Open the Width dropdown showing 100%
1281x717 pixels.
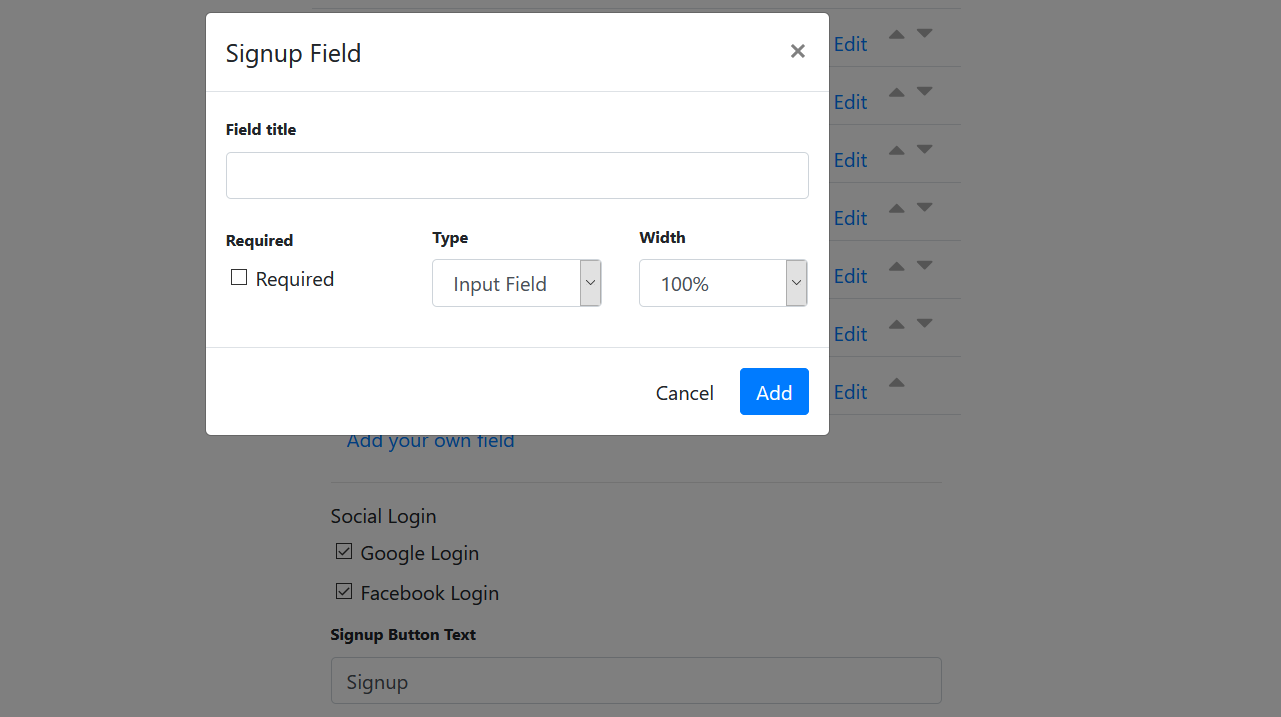click(x=723, y=283)
